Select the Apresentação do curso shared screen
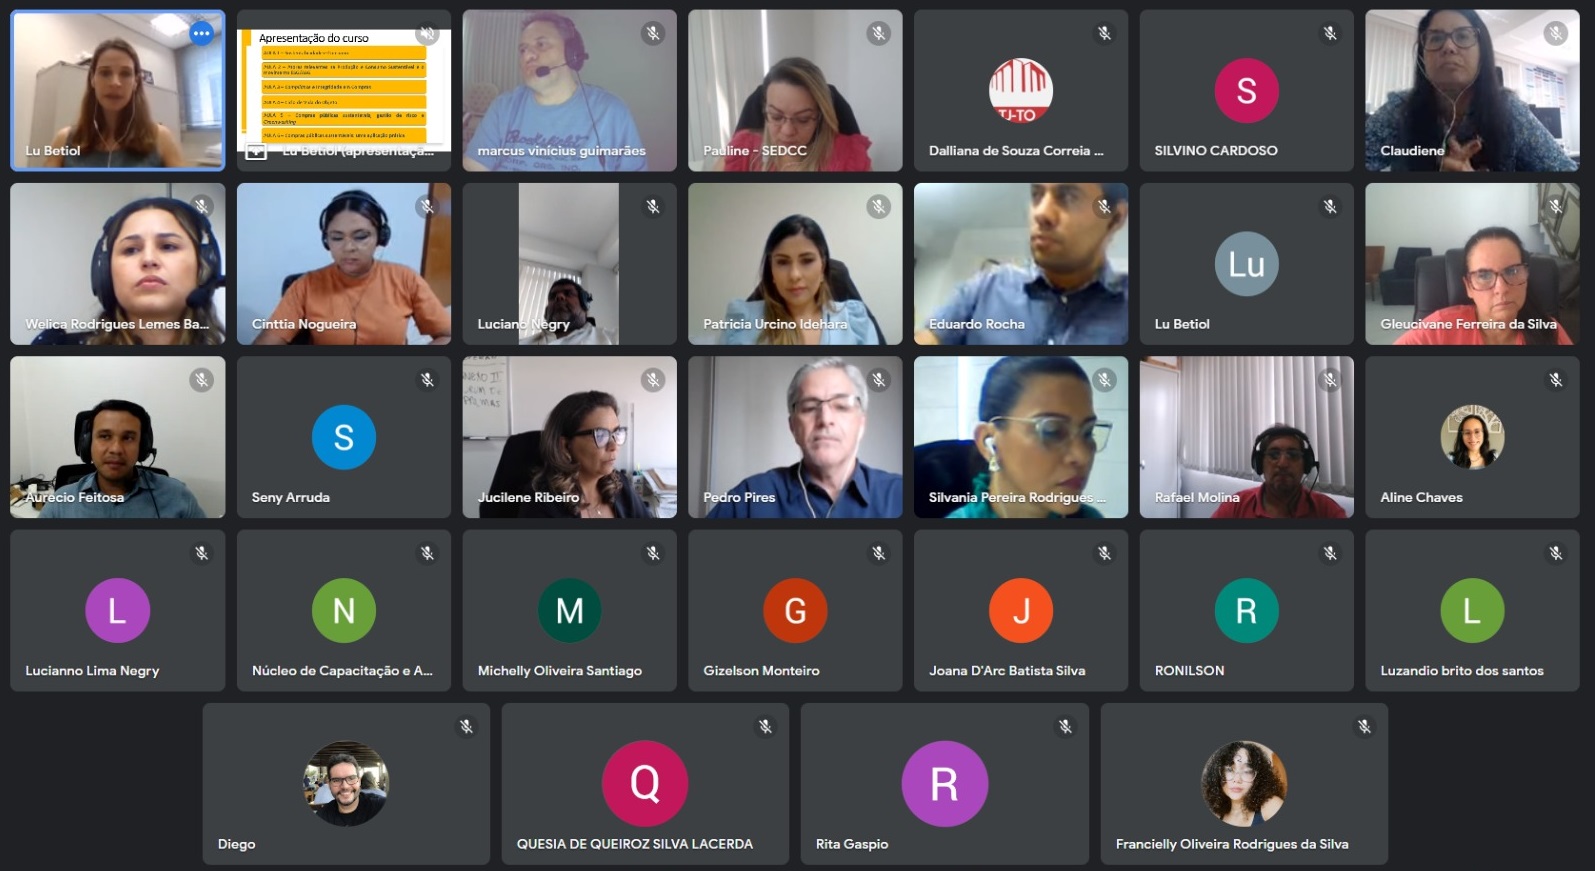Viewport: 1595px width, 871px height. click(x=344, y=90)
